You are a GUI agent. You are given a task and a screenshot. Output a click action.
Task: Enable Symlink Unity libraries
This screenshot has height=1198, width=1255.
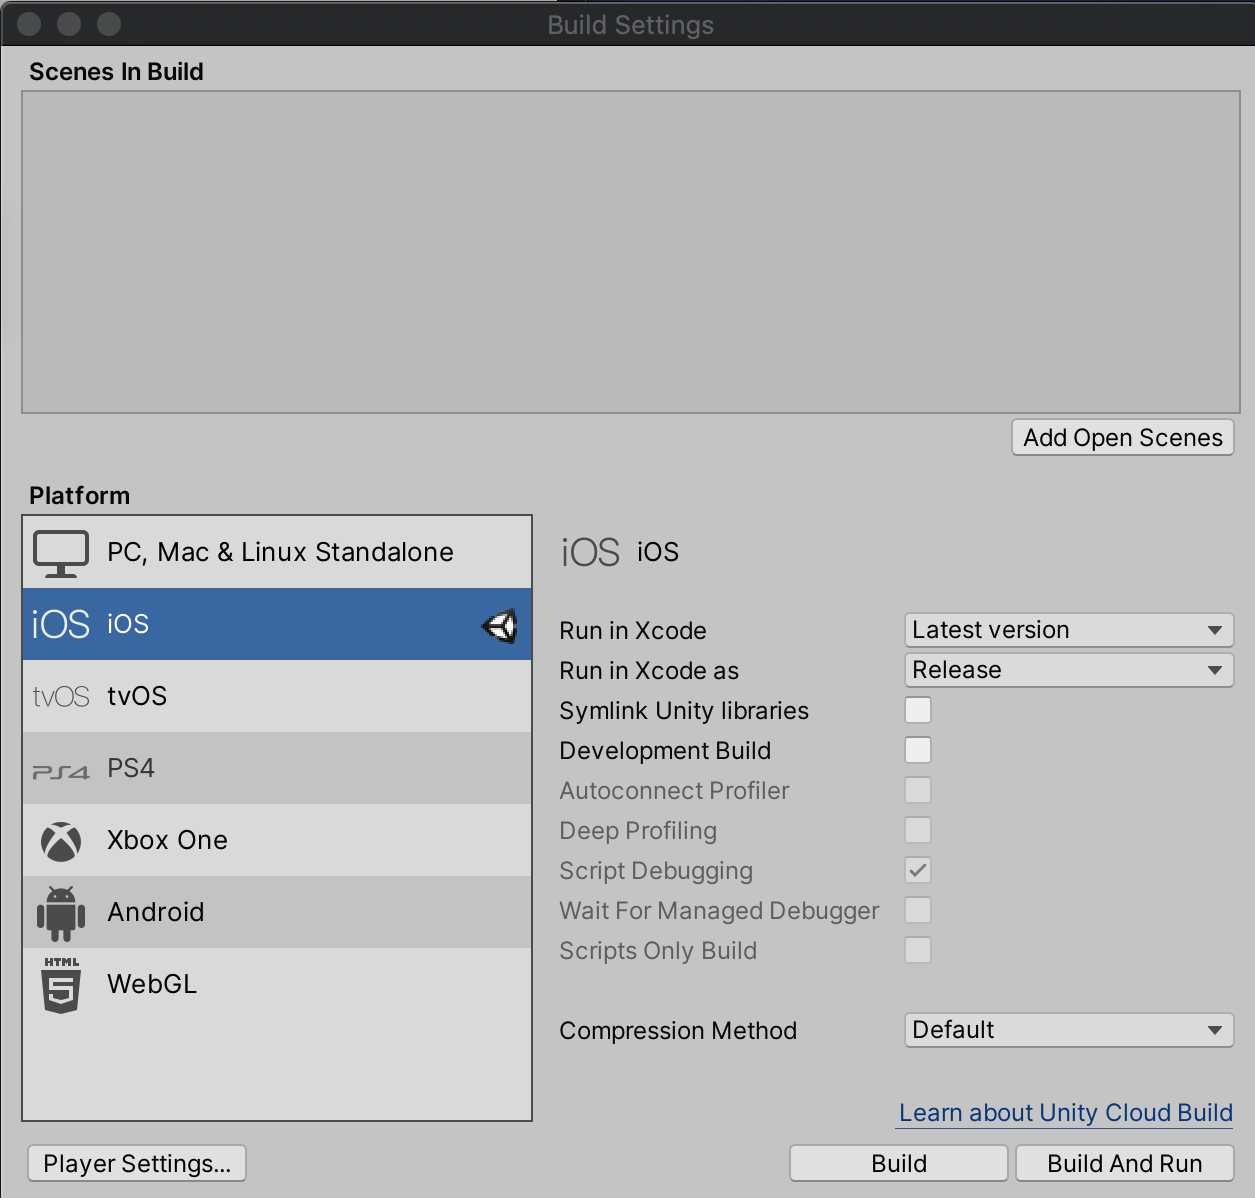(917, 710)
